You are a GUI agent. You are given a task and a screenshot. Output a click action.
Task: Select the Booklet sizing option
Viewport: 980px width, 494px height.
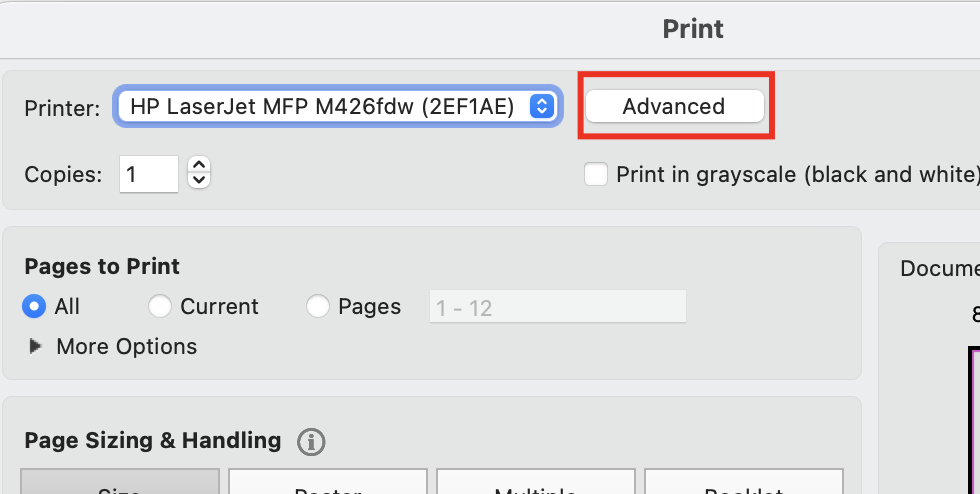pos(742,484)
